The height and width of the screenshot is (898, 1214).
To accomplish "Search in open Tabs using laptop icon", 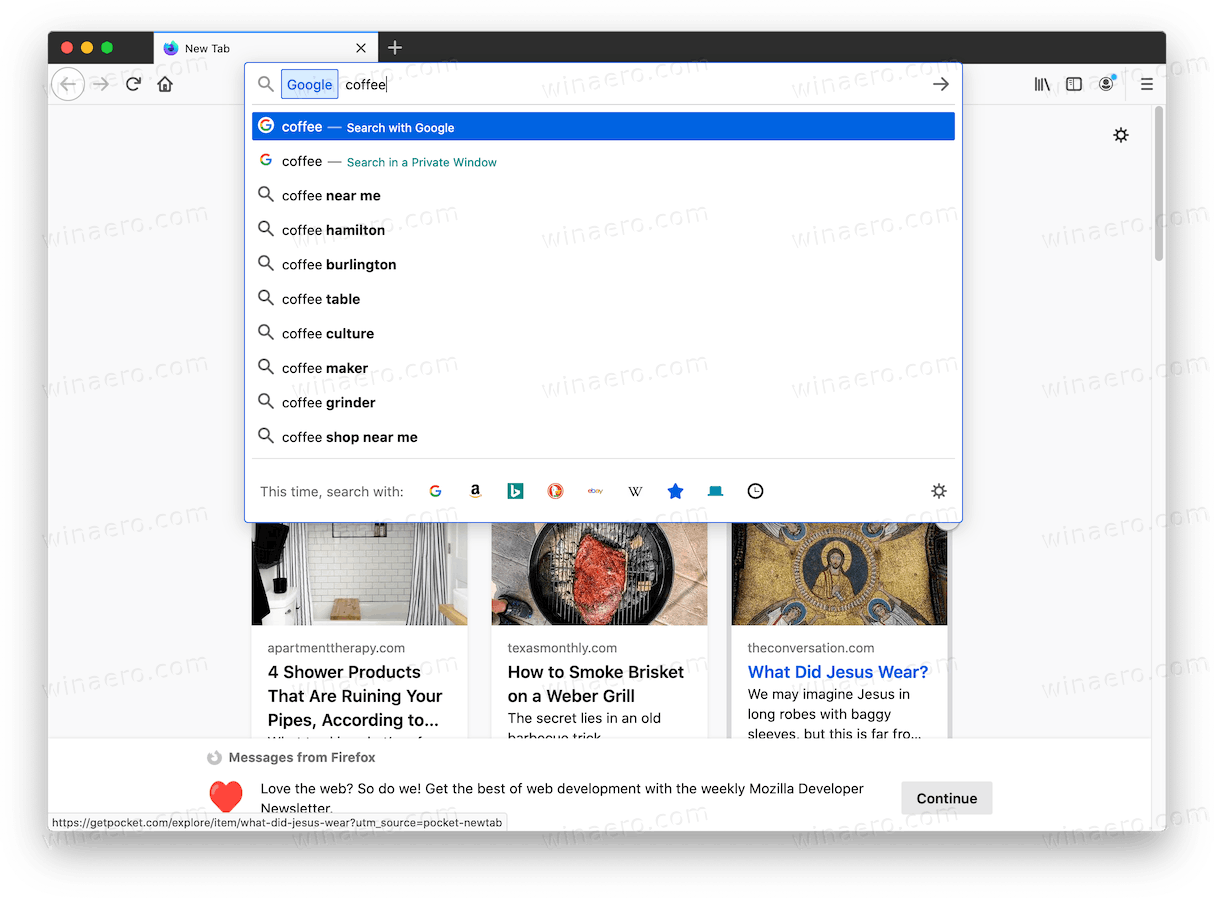I will (x=715, y=491).
